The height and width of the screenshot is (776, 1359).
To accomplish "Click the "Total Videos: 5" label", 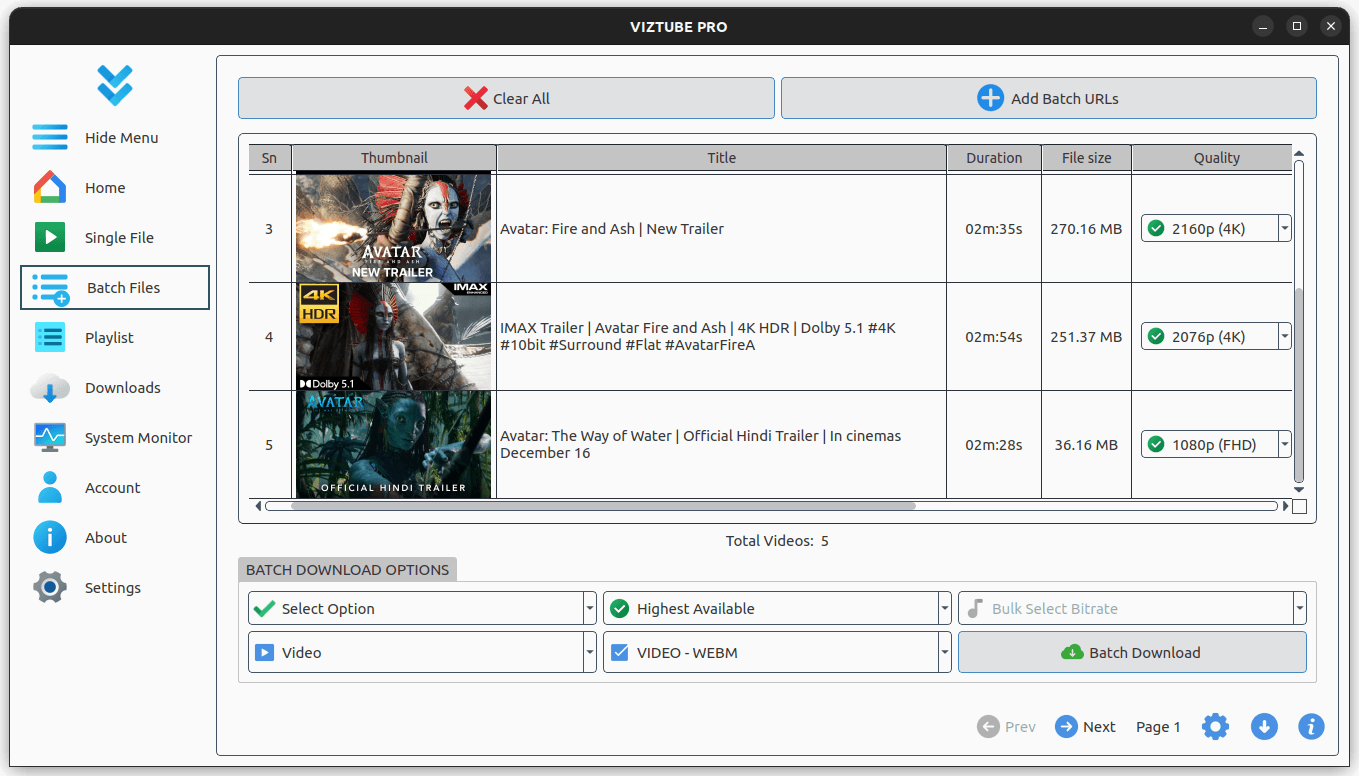I will click(x=777, y=541).
